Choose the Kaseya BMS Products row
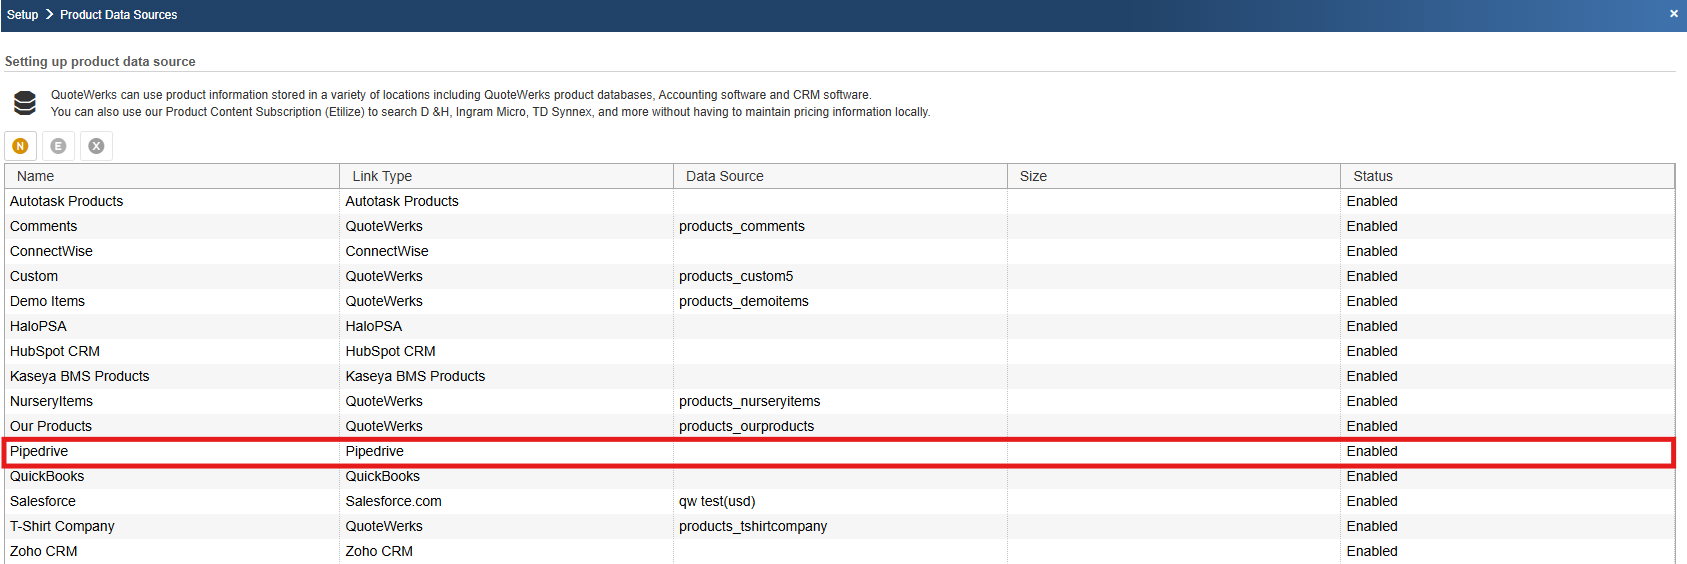 [80, 376]
